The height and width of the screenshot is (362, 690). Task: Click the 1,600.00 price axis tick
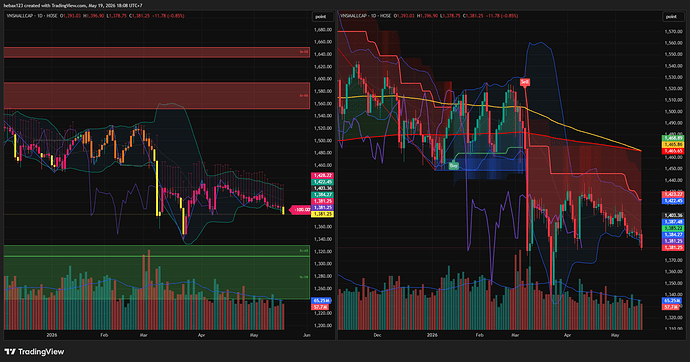coord(323,79)
